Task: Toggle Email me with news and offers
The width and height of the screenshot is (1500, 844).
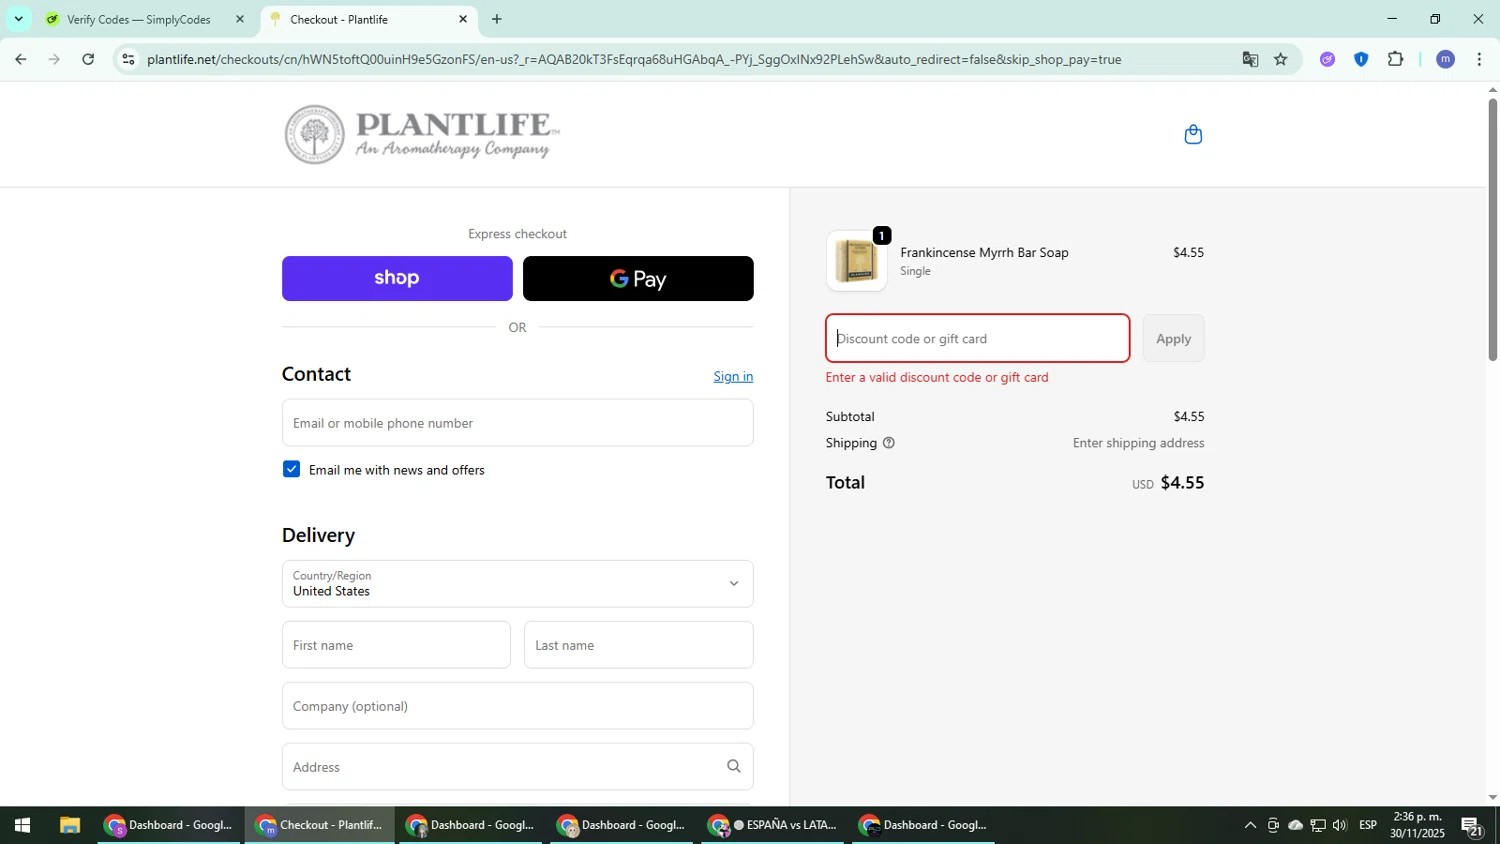Action: (x=291, y=469)
